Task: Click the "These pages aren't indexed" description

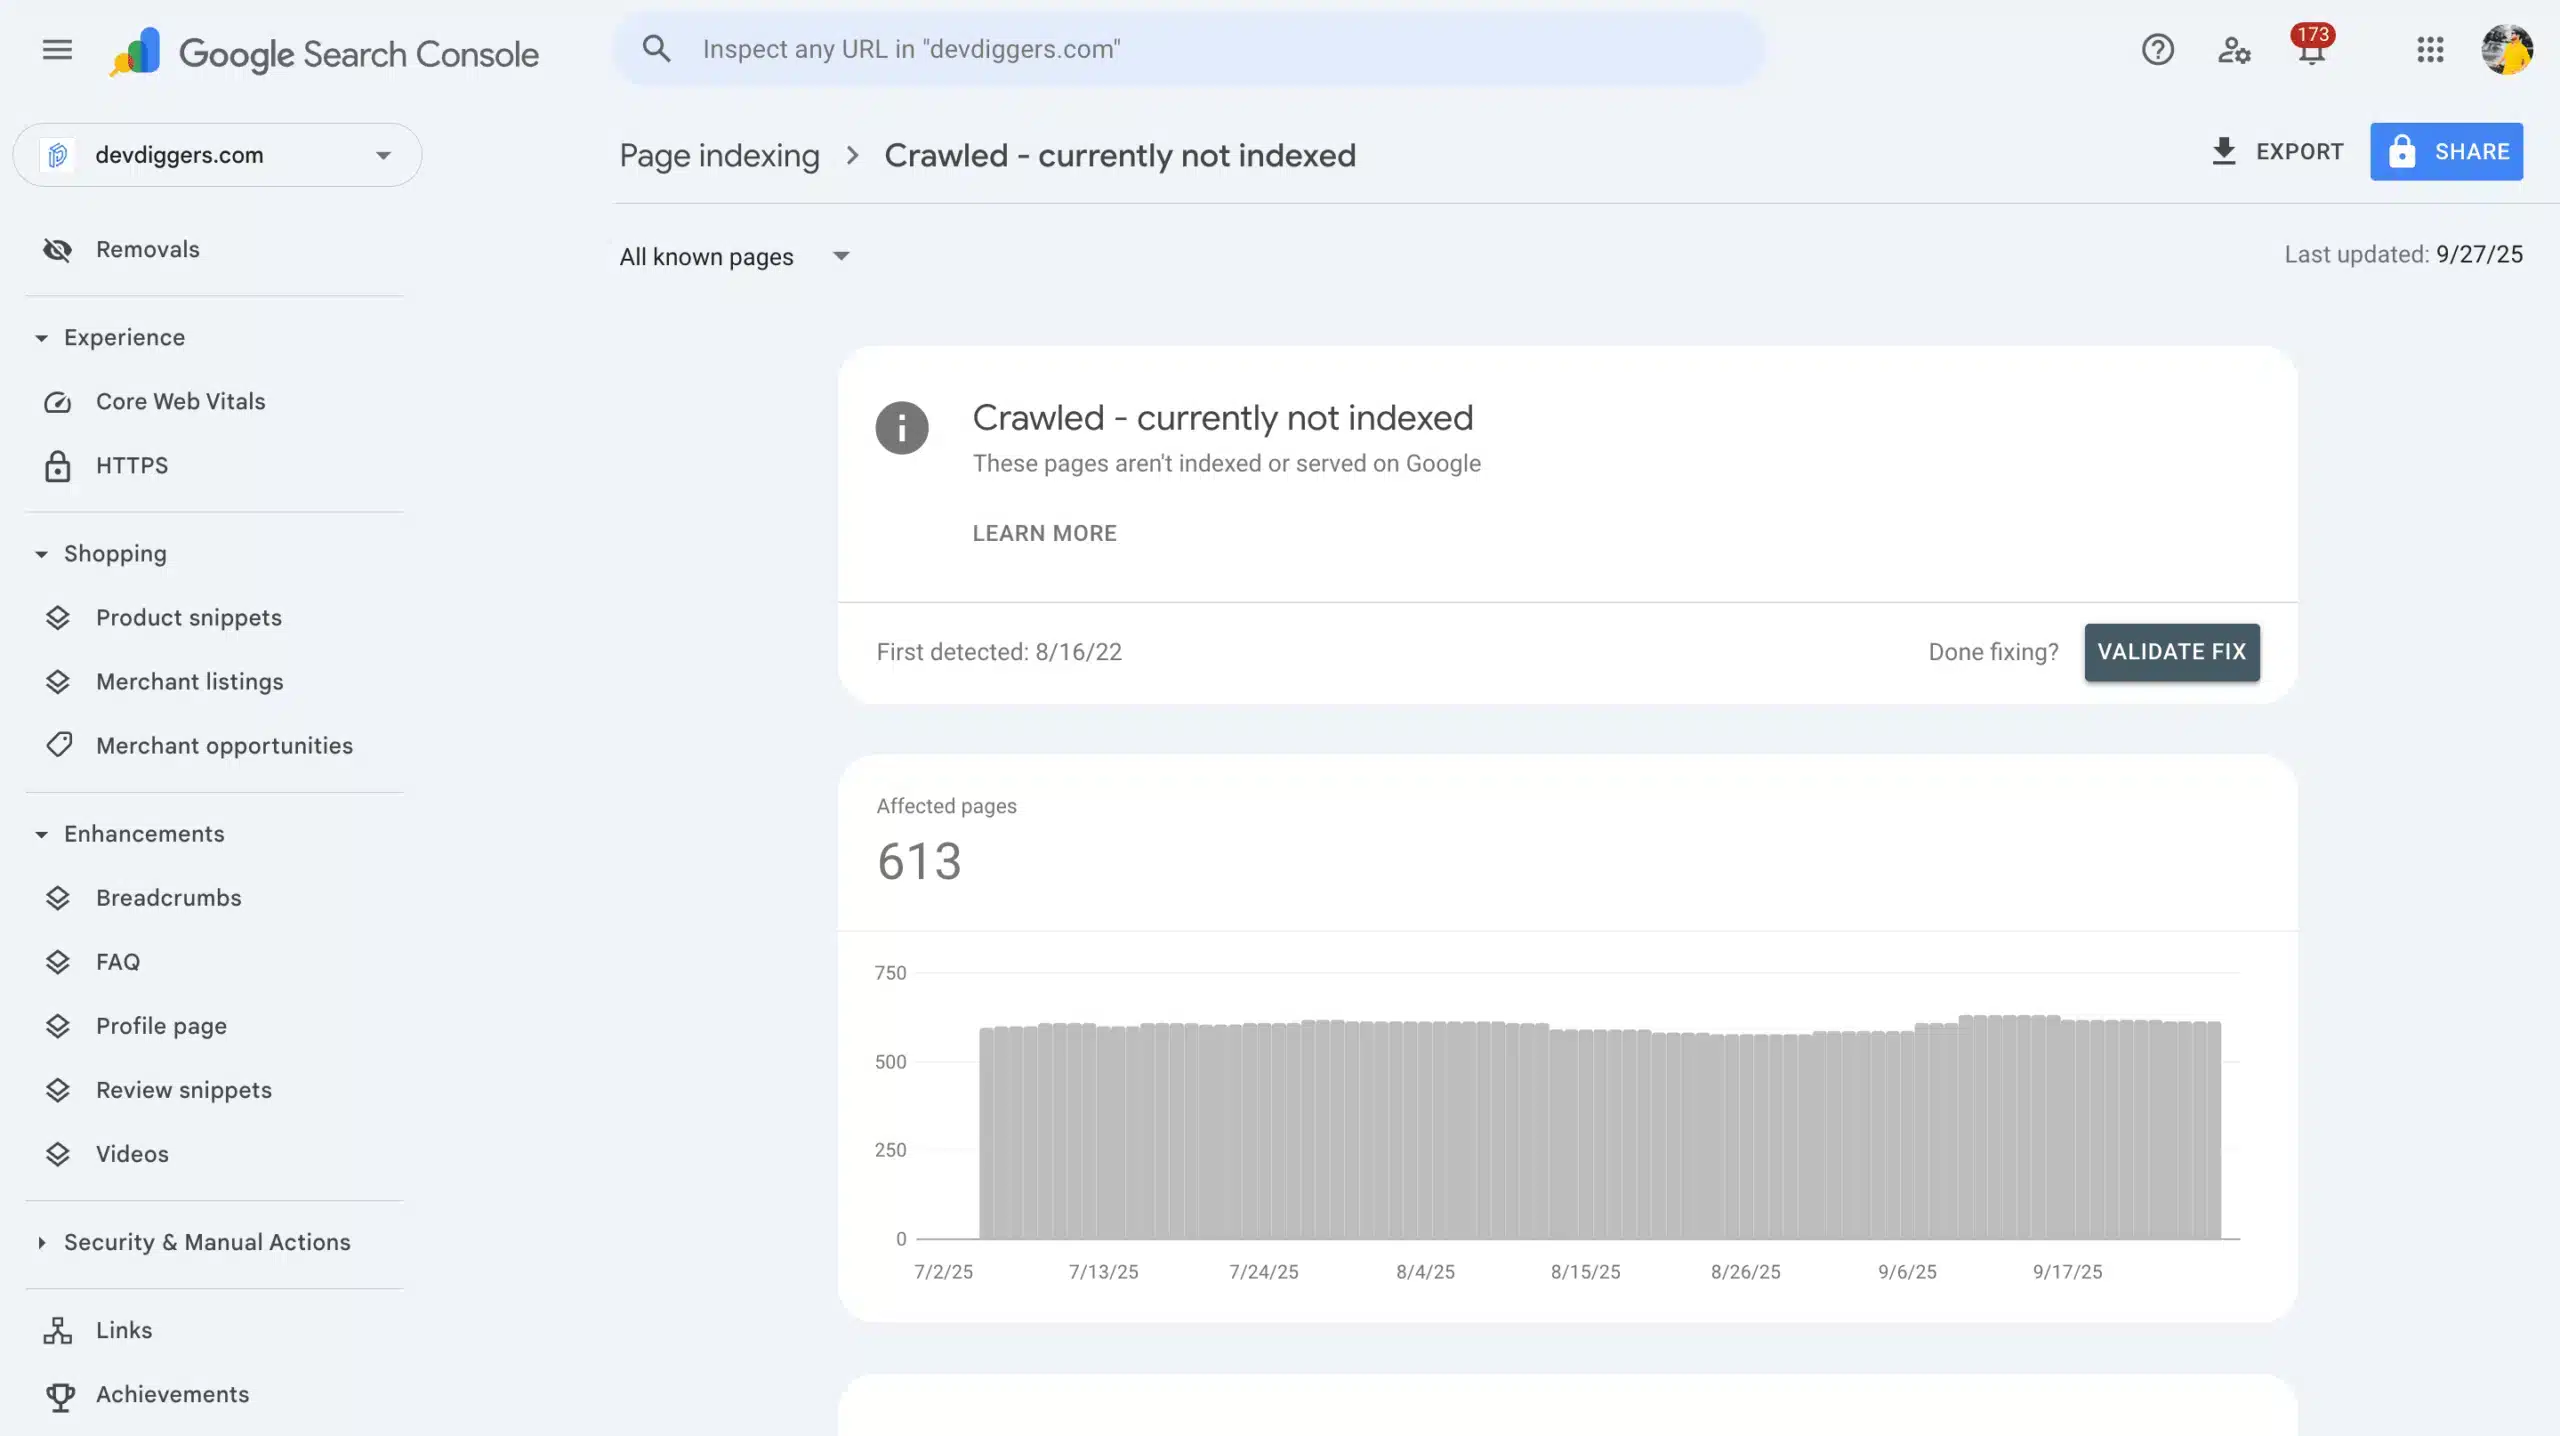Action: (1226, 464)
